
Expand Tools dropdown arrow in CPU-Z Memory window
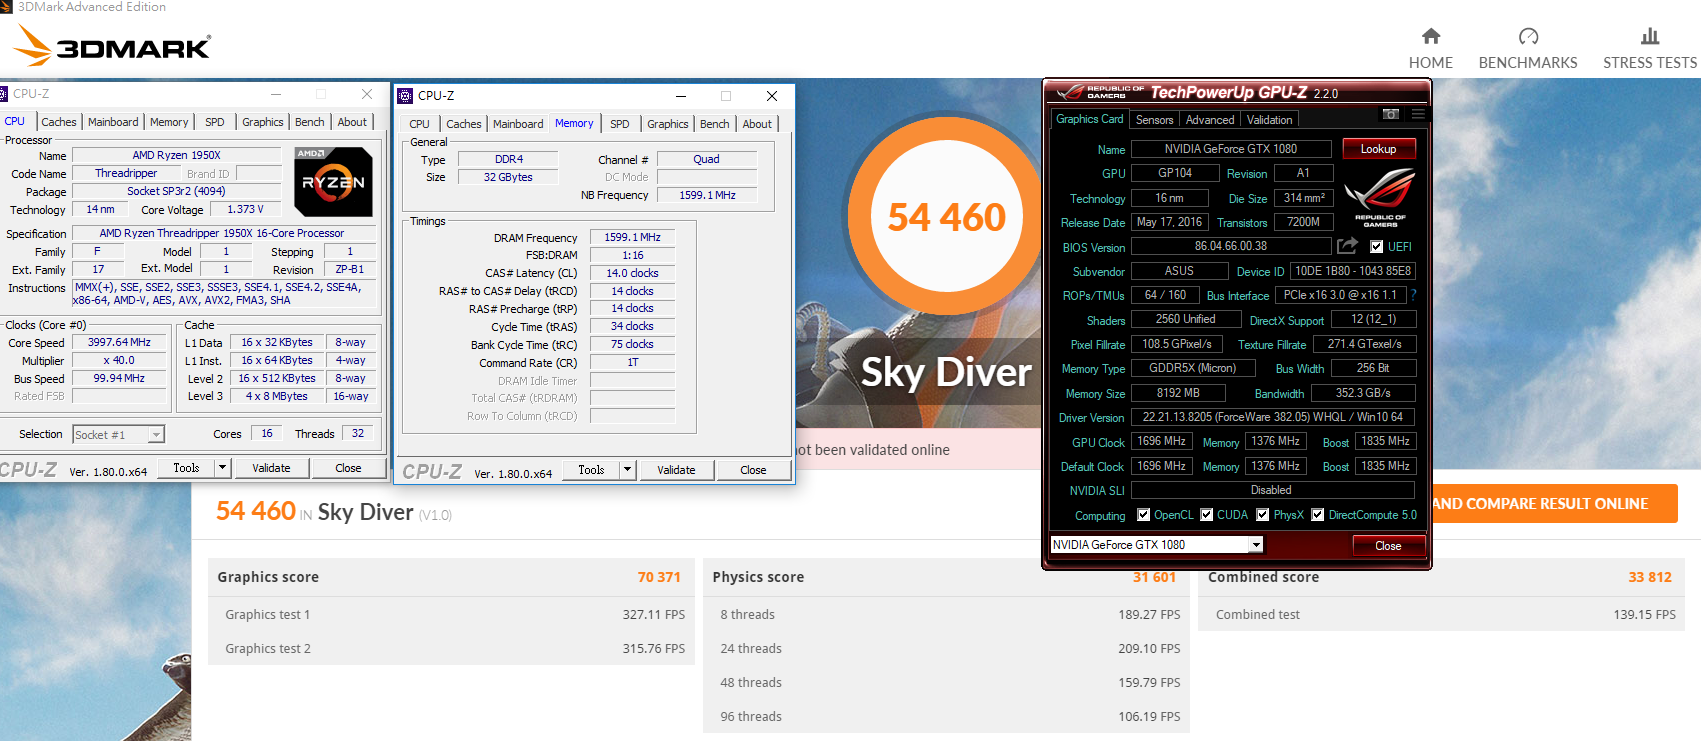pyautogui.click(x=627, y=469)
